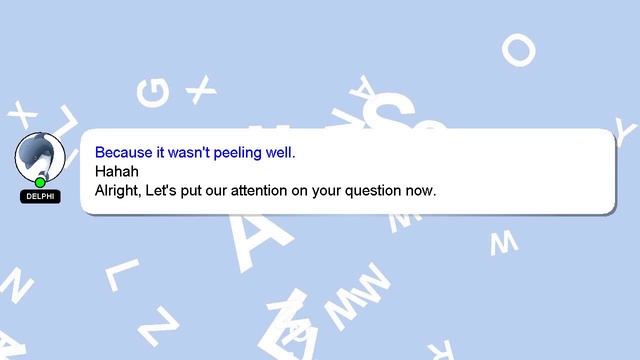
Task: Click the floating X beside the G
Action: [200, 89]
